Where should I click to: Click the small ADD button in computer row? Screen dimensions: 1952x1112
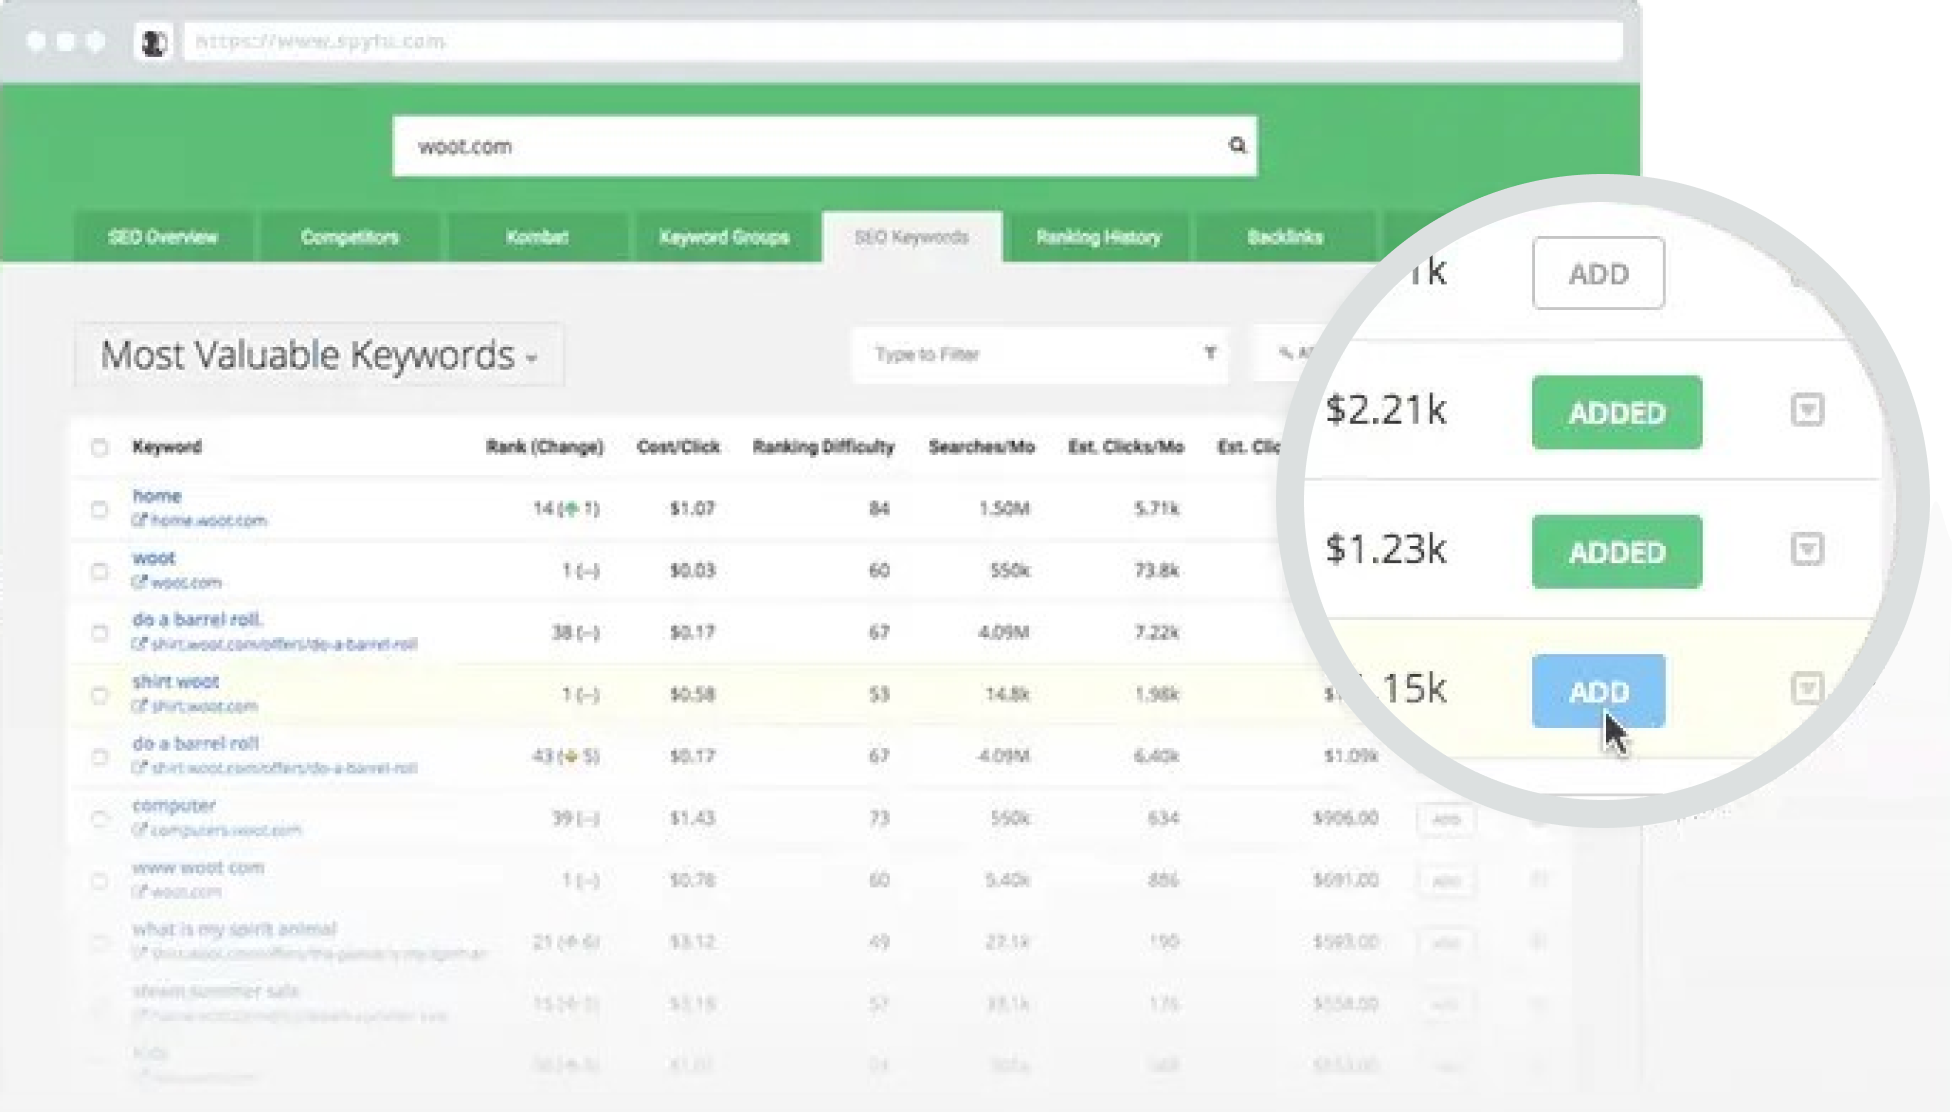coord(1446,819)
